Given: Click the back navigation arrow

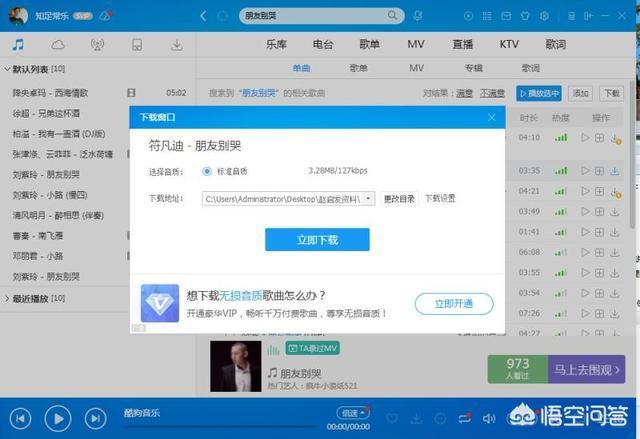Looking at the screenshot, I should 203,16.
